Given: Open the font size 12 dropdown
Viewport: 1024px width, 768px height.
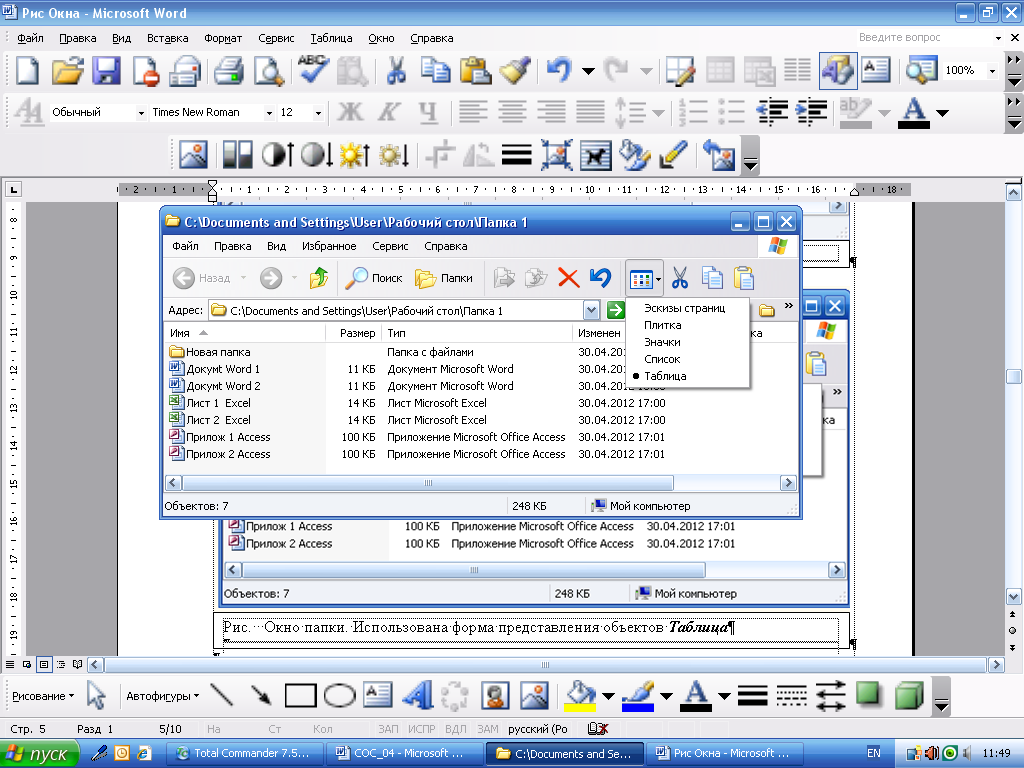Looking at the screenshot, I should coord(318,113).
